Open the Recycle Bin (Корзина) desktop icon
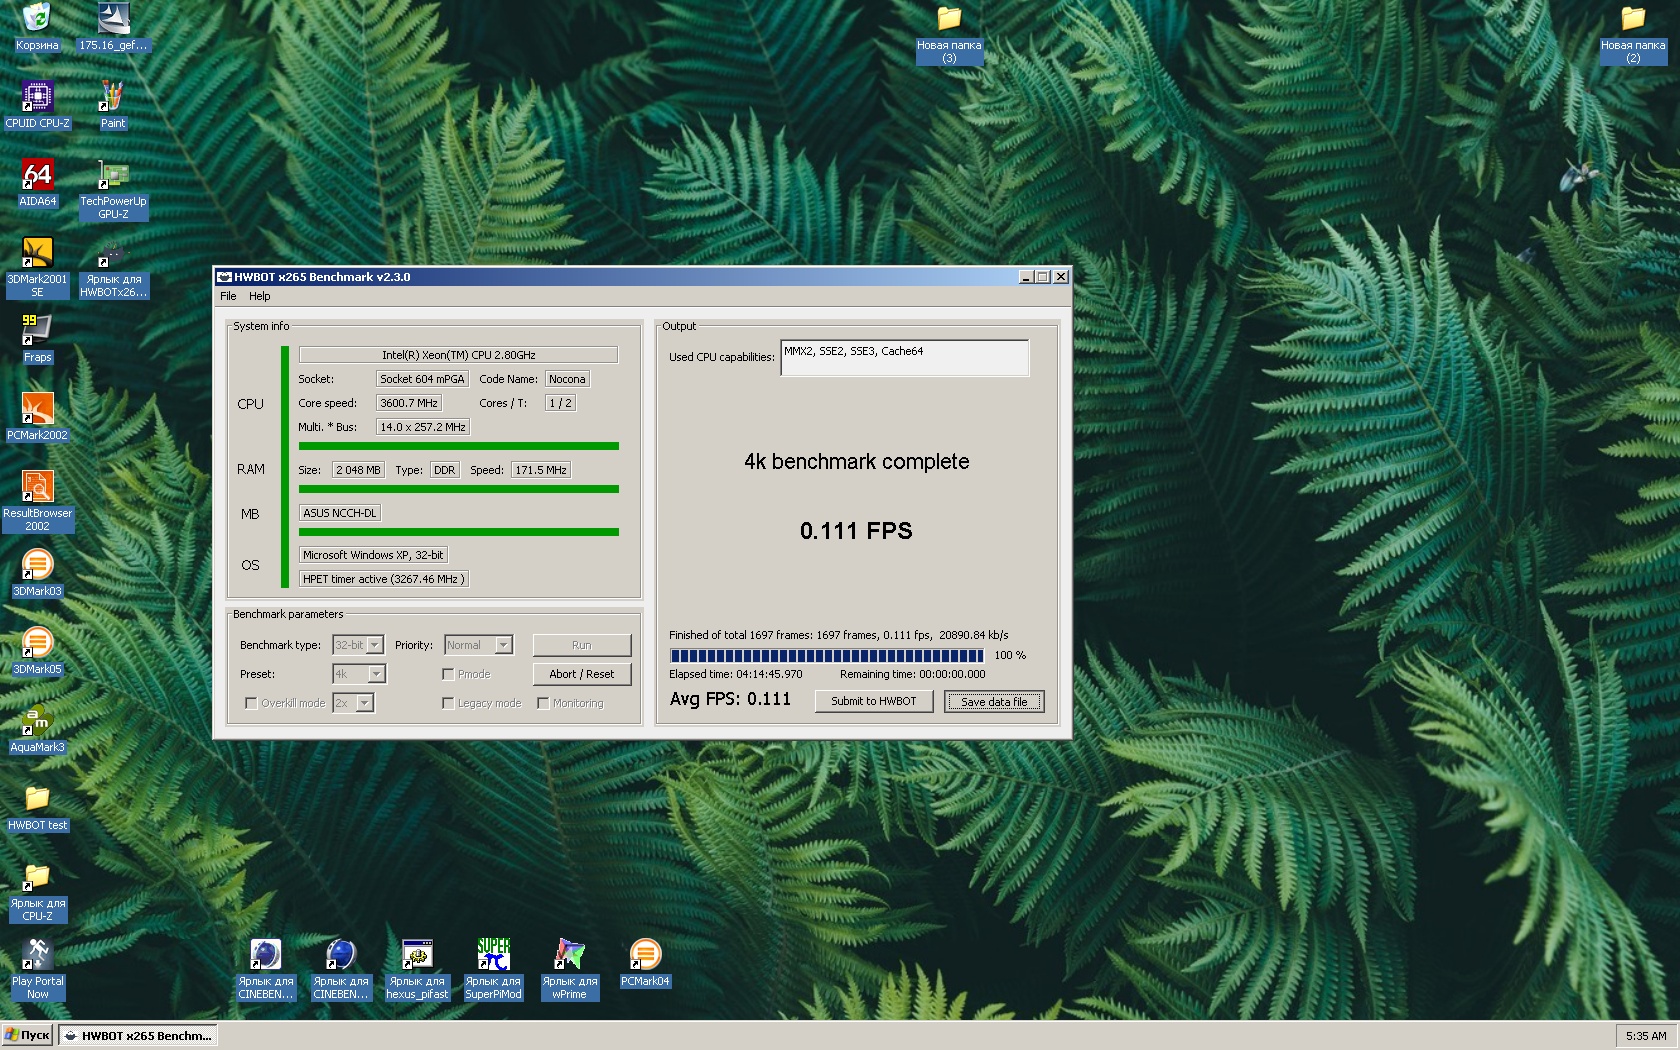The width and height of the screenshot is (1680, 1050). [x=37, y=27]
